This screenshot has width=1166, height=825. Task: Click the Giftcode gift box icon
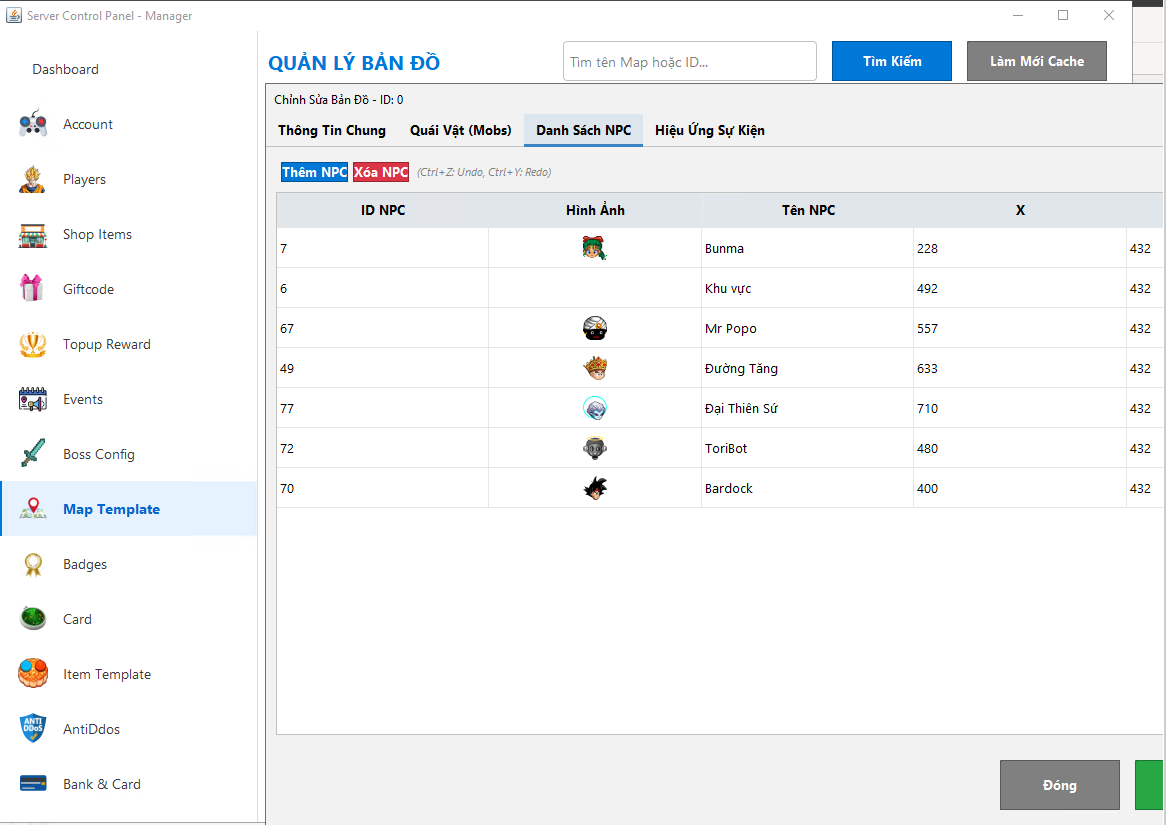tap(33, 289)
